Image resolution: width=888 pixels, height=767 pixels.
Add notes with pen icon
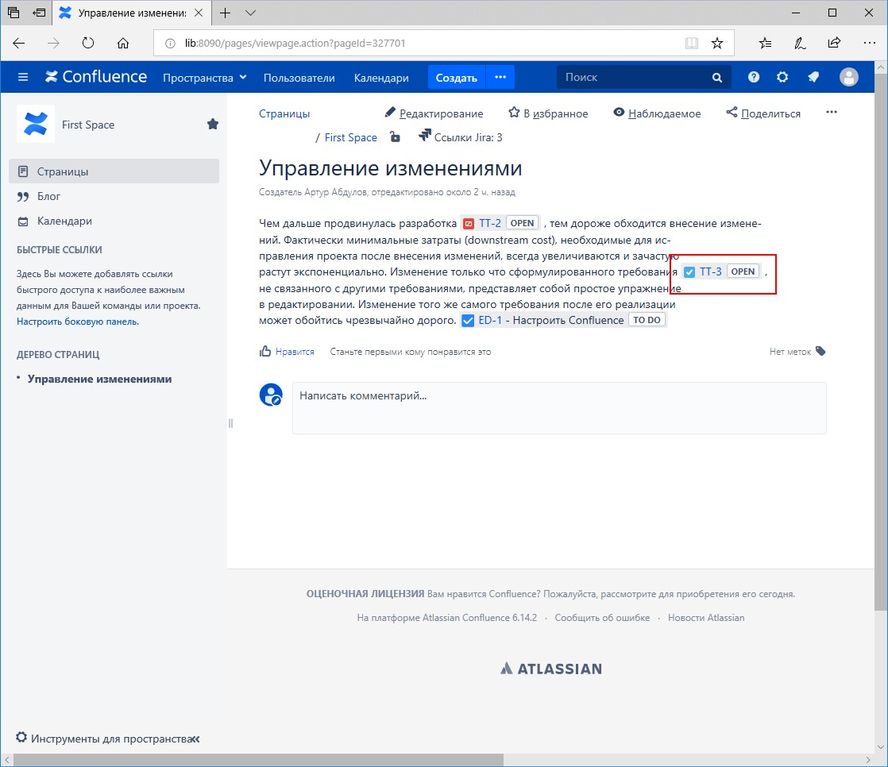point(800,43)
